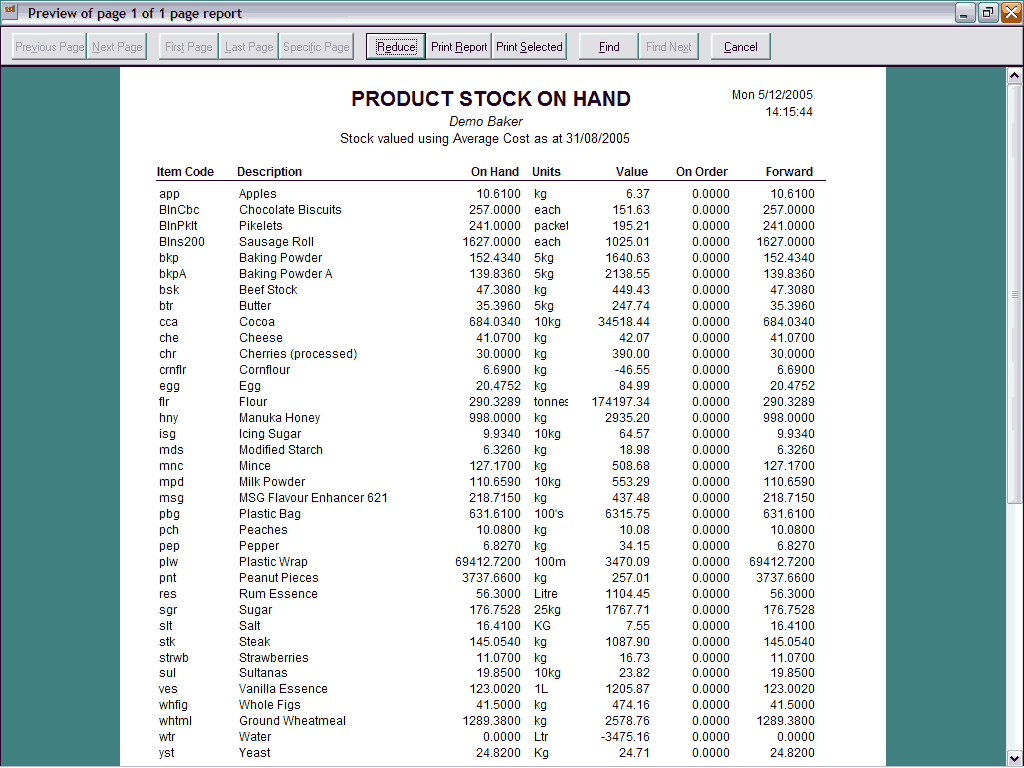Image resolution: width=1024 pixels, height=768 pixels.
Task: Minimize the preview window
Action: tap(965, 13)
